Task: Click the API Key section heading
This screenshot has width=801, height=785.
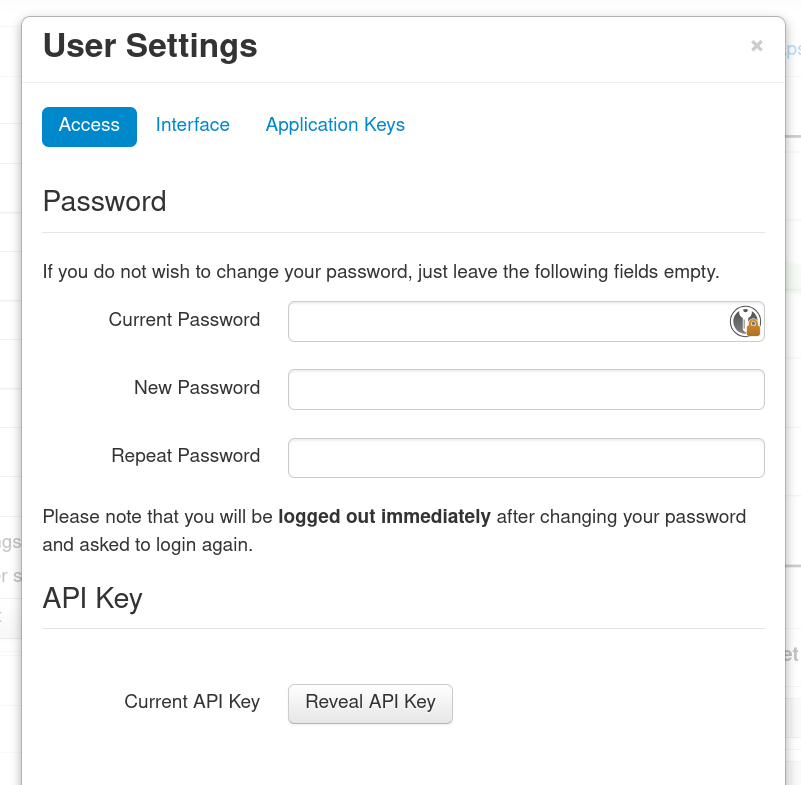Action: coord(92,598)
